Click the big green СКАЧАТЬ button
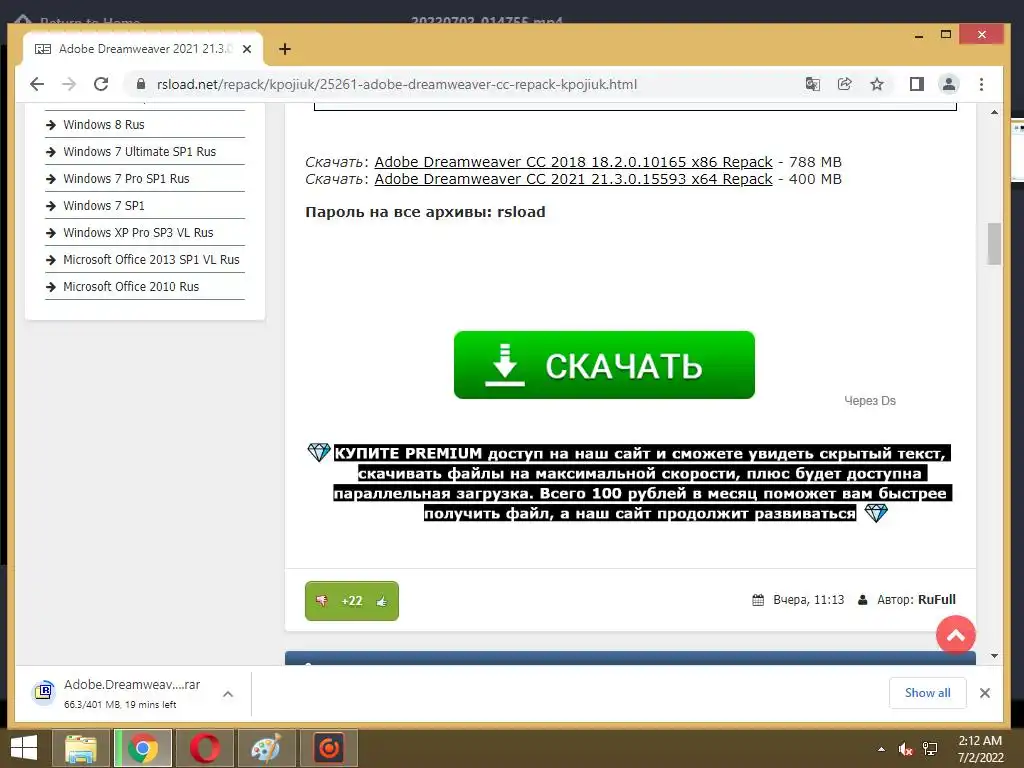The width and height of the screenshot is (1024, 768). click(x=604, y=365)
